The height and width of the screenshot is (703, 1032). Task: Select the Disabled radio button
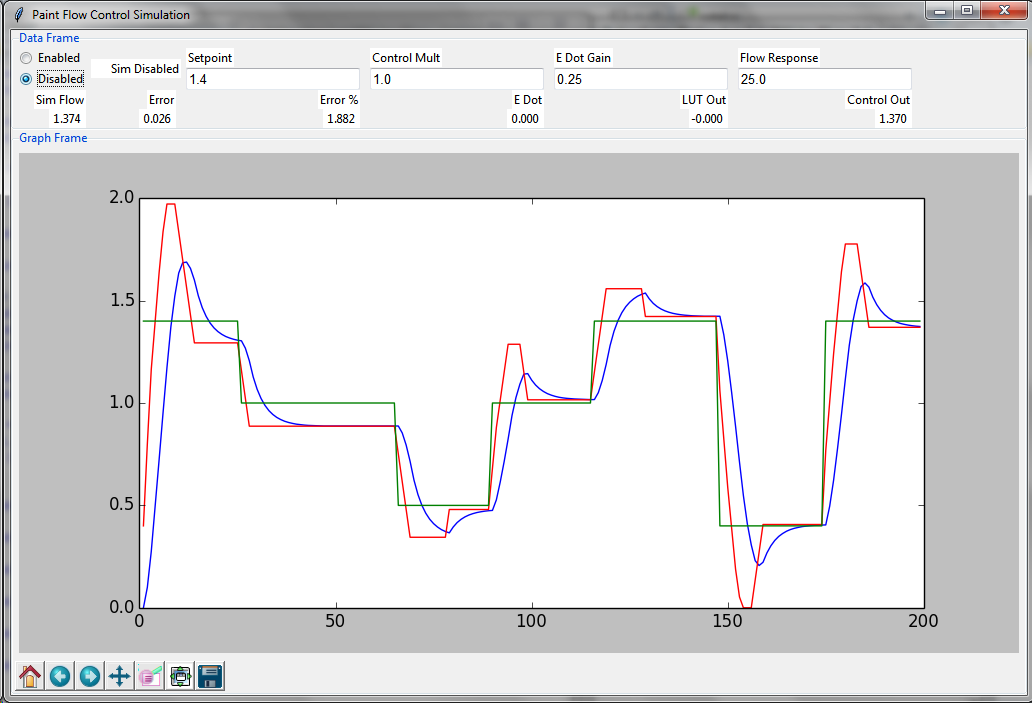click(x=26, y=79)
